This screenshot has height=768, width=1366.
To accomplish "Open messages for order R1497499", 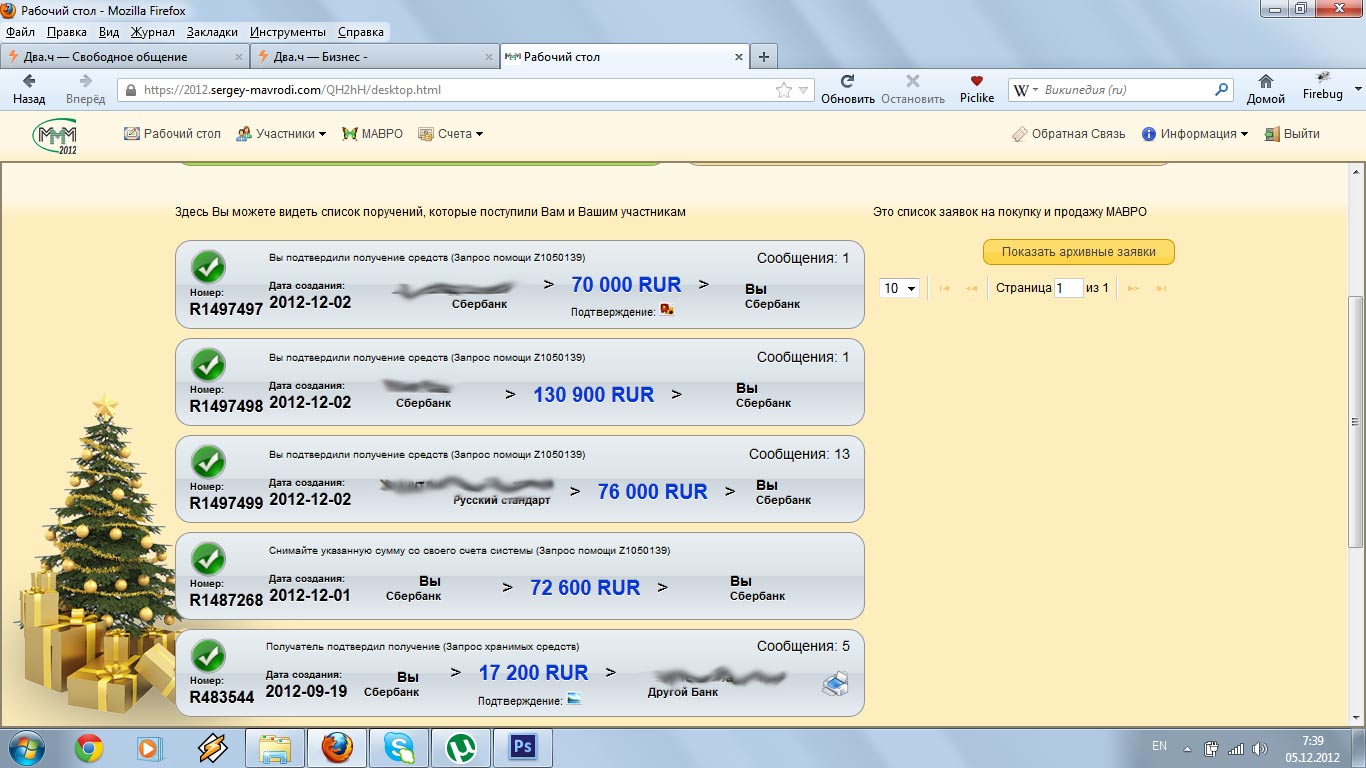I will pos(799,454).
